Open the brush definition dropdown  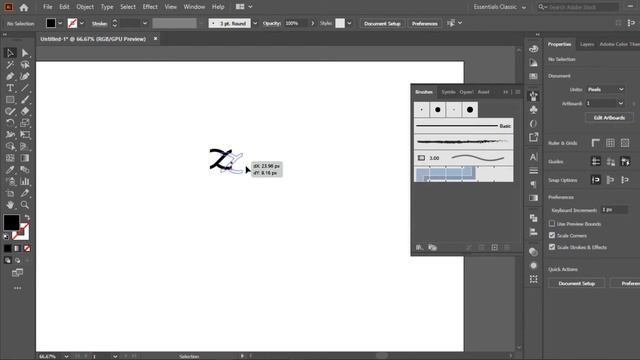(255, 23)
